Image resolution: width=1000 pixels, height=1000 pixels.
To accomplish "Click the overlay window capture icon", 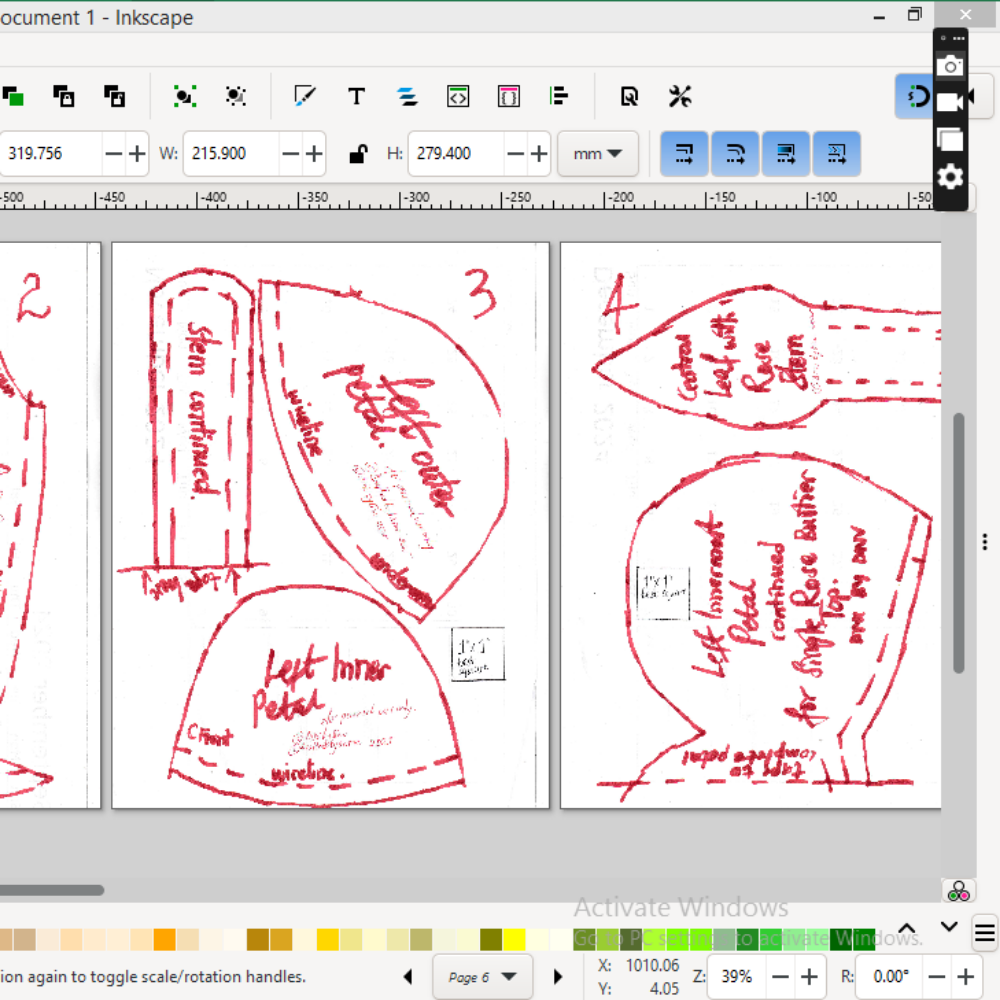I will point(950,139).
